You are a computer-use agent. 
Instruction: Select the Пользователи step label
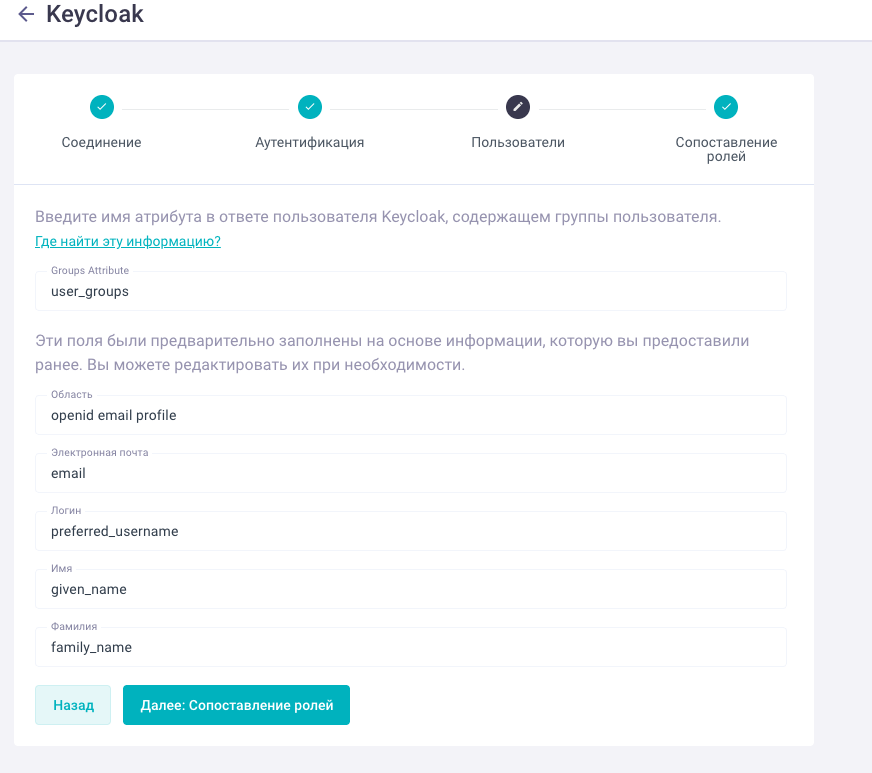(518, 143)
